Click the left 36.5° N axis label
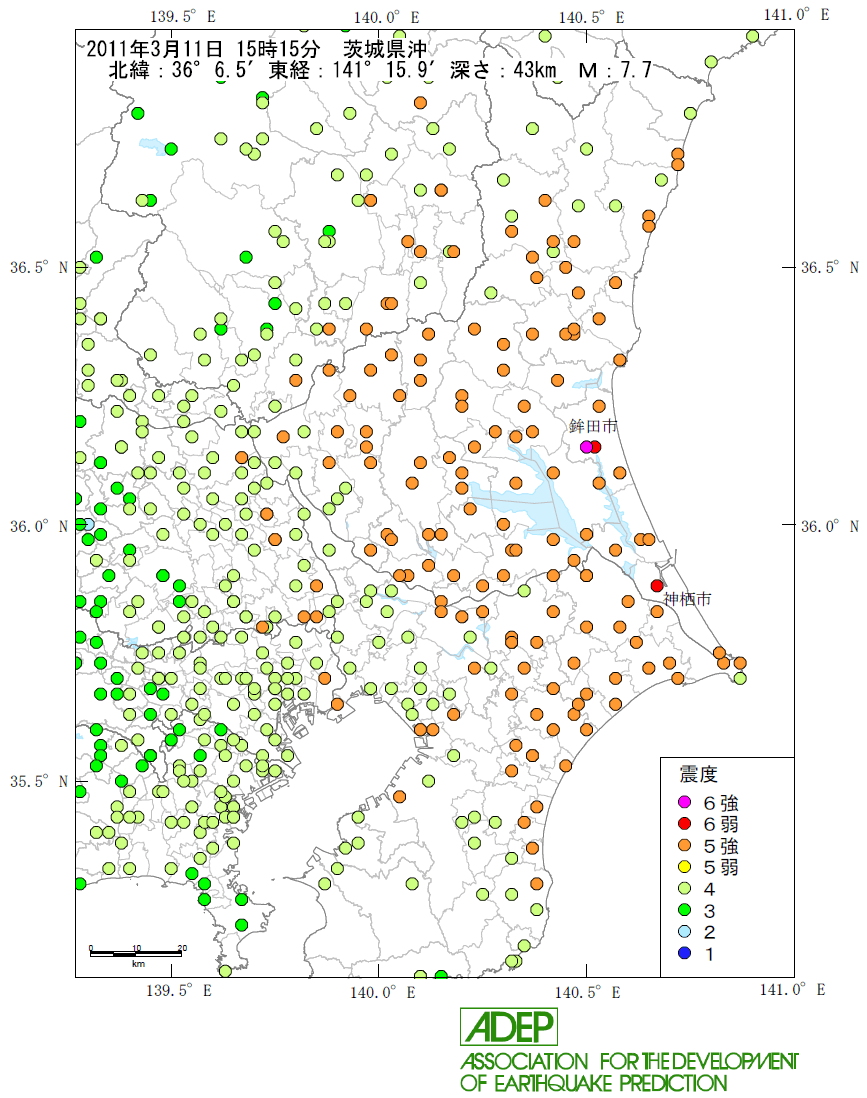Image resolution: width=867 pixels, height=1098 pixels. pyautogui.click(x=39, y=267)
